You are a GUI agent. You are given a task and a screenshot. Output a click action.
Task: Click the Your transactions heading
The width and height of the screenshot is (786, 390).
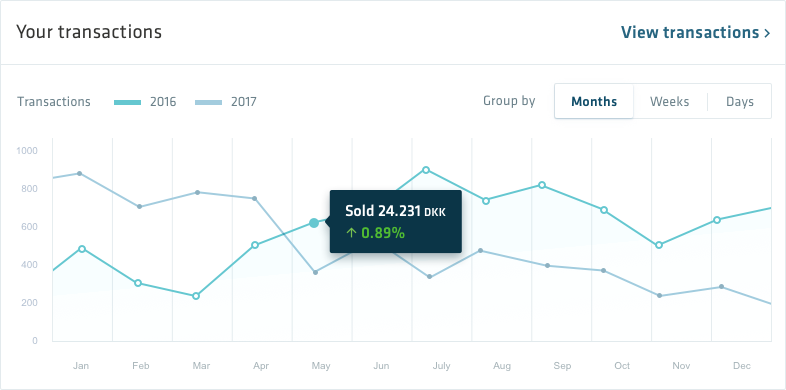(89, 32)
